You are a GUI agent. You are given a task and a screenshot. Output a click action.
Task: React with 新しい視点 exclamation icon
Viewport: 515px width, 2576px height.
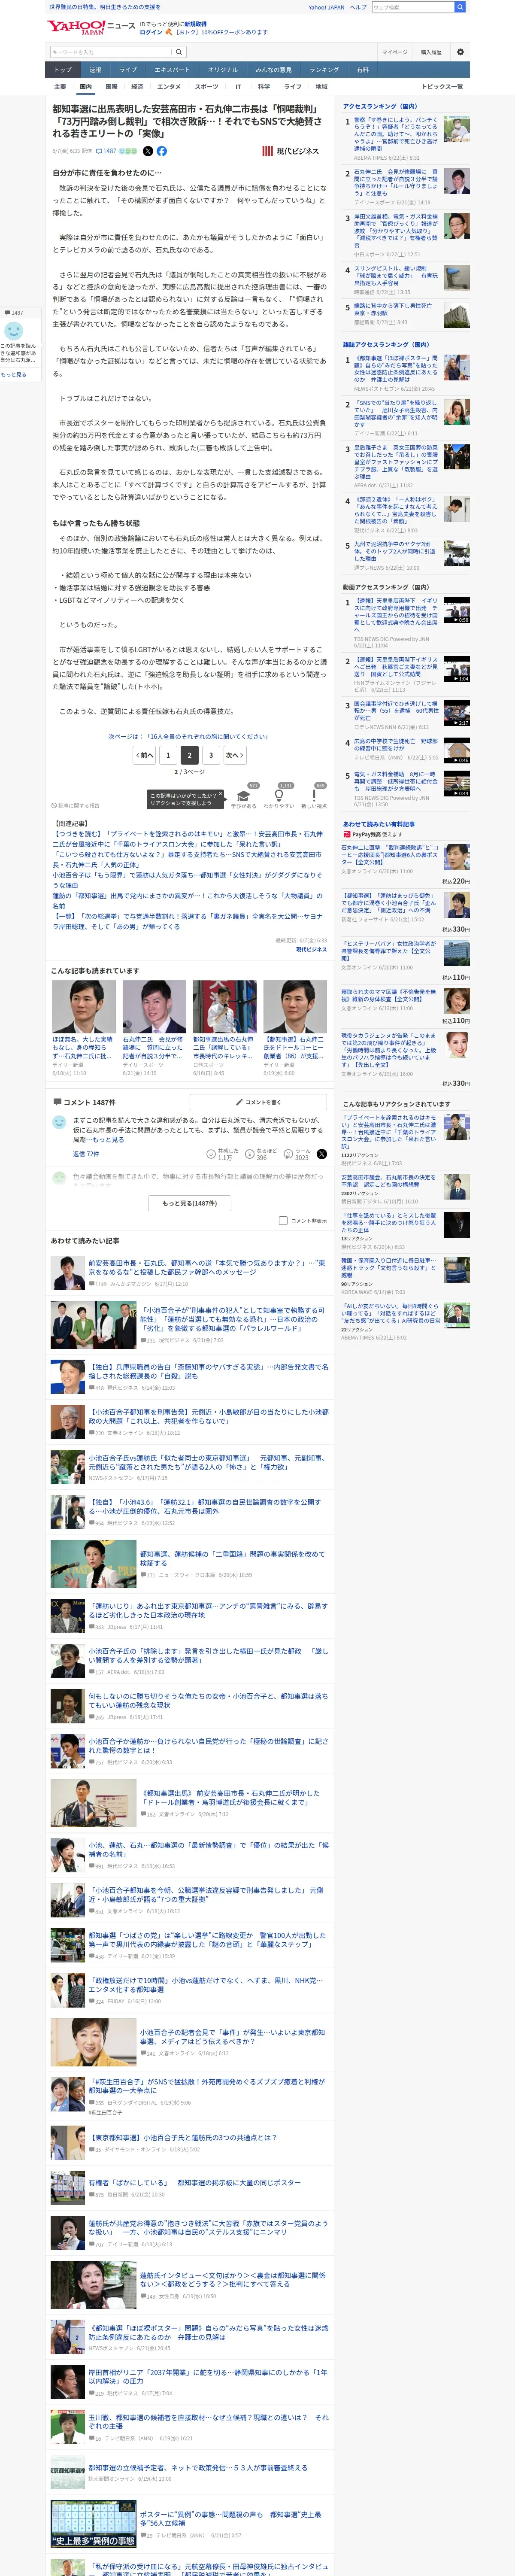(314, 795)
